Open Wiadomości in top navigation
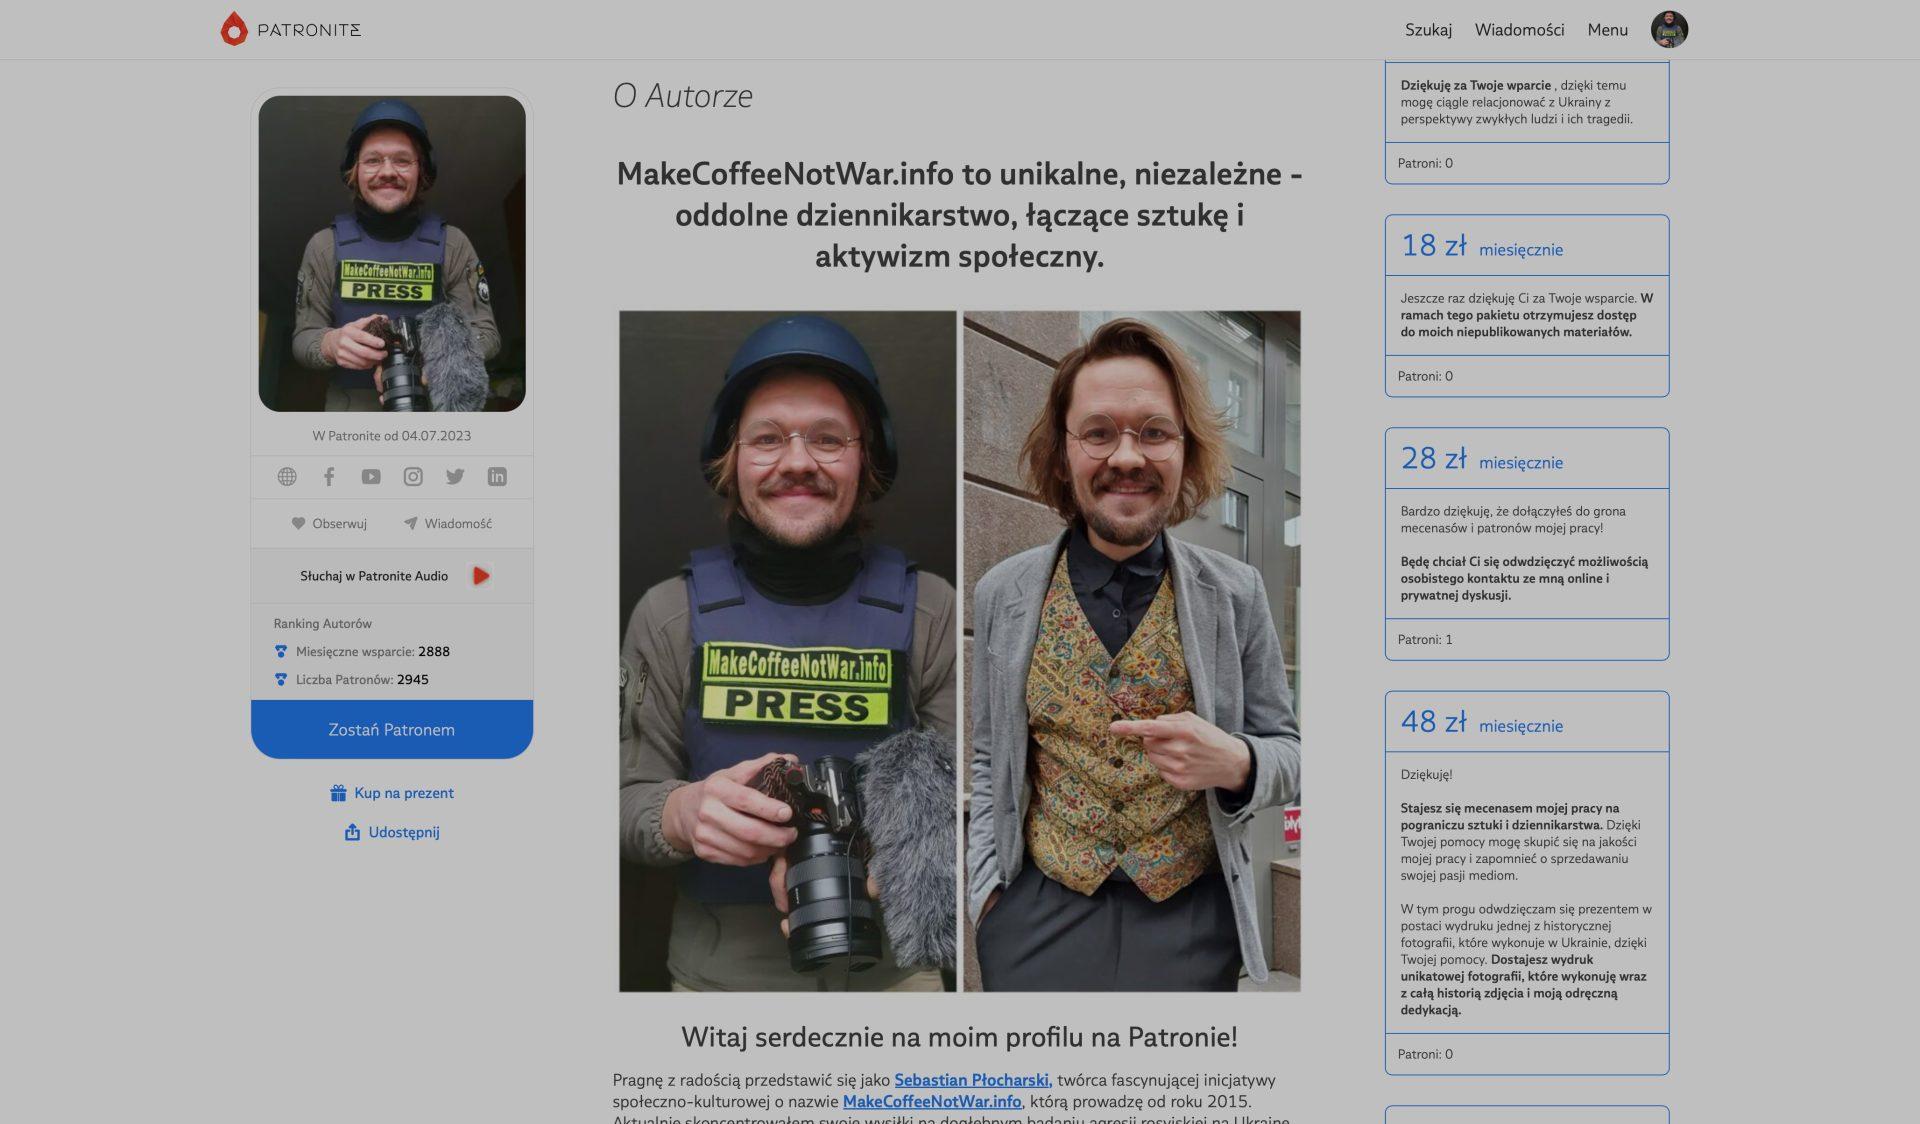Viewport: 1920px width, 1124px height. (1519, 30)
